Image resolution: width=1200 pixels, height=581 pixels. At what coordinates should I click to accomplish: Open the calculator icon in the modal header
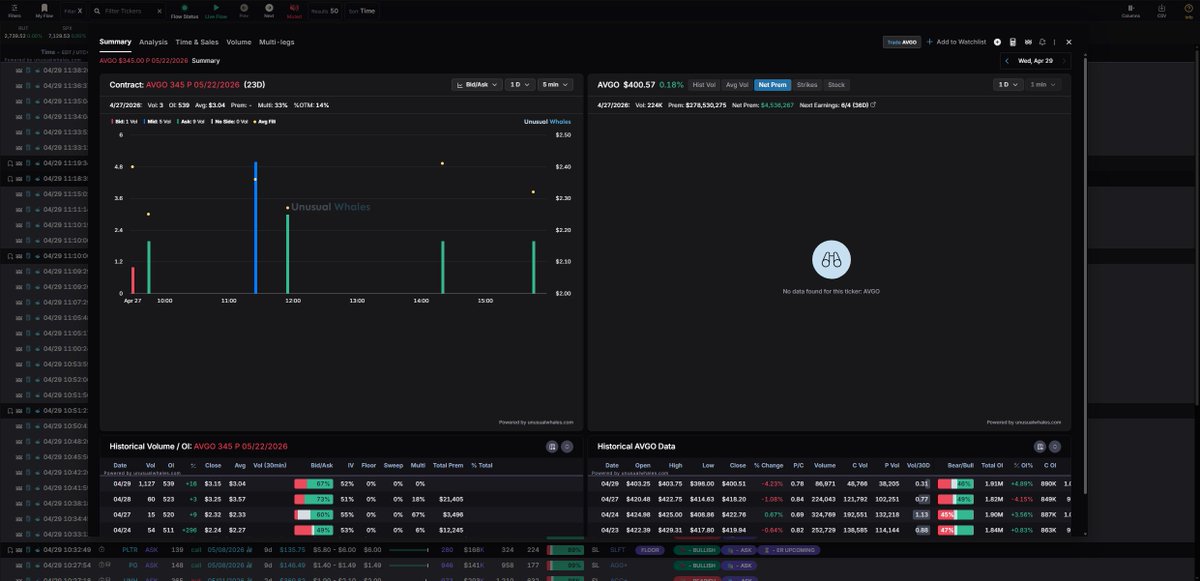(x=1013, y=42)
